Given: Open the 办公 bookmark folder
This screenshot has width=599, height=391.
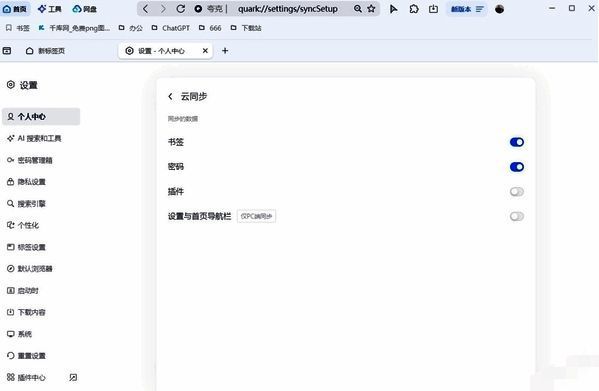Looking at the screenshot, I should 131,28.
